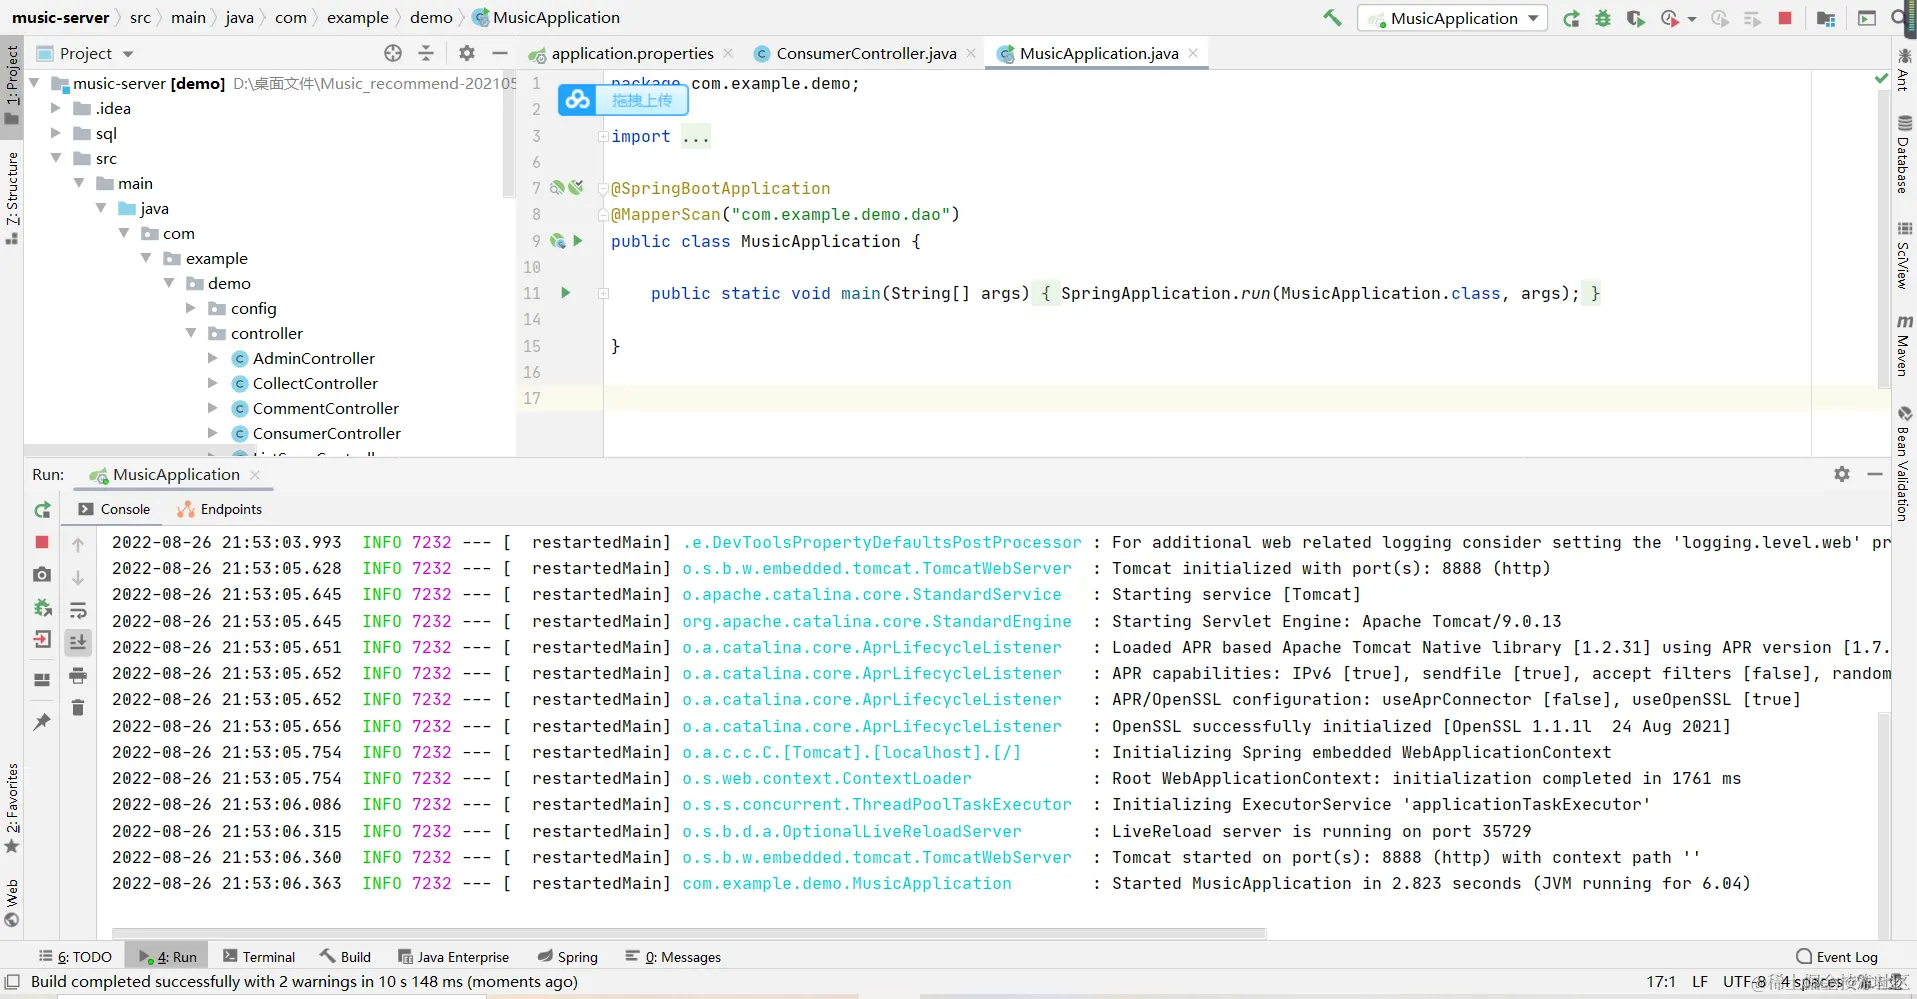Click the profiler run icon in toolbar

click(1669, 18)
